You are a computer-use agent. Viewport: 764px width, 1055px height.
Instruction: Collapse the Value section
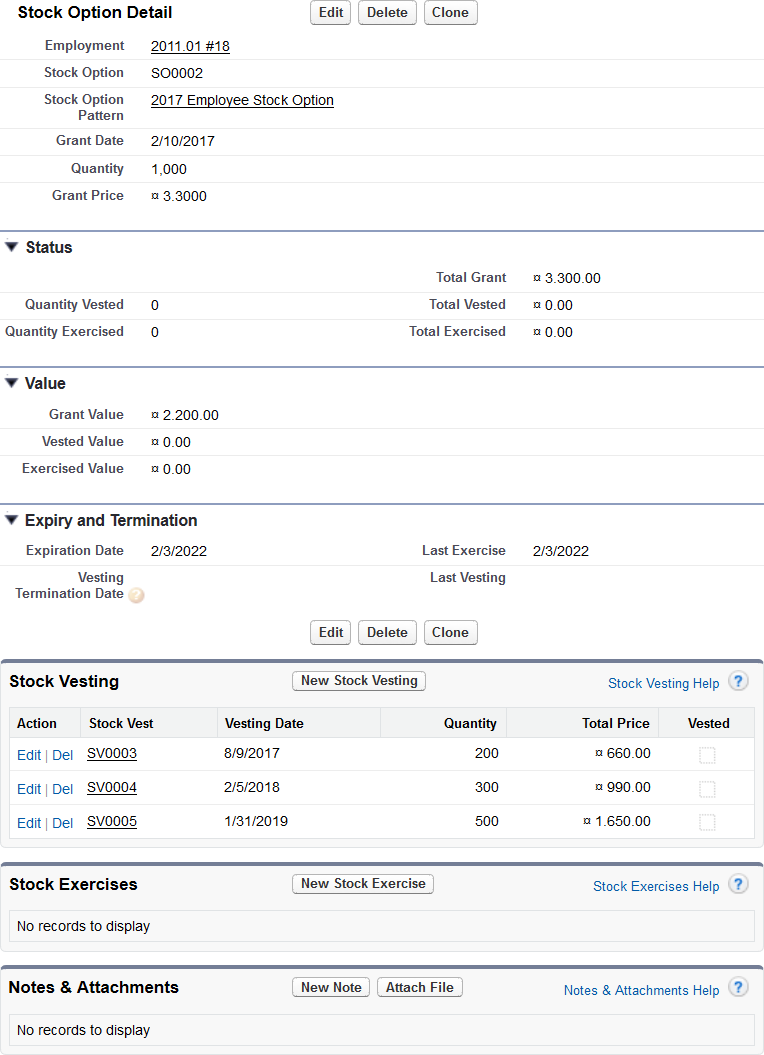tap(12, 383)
